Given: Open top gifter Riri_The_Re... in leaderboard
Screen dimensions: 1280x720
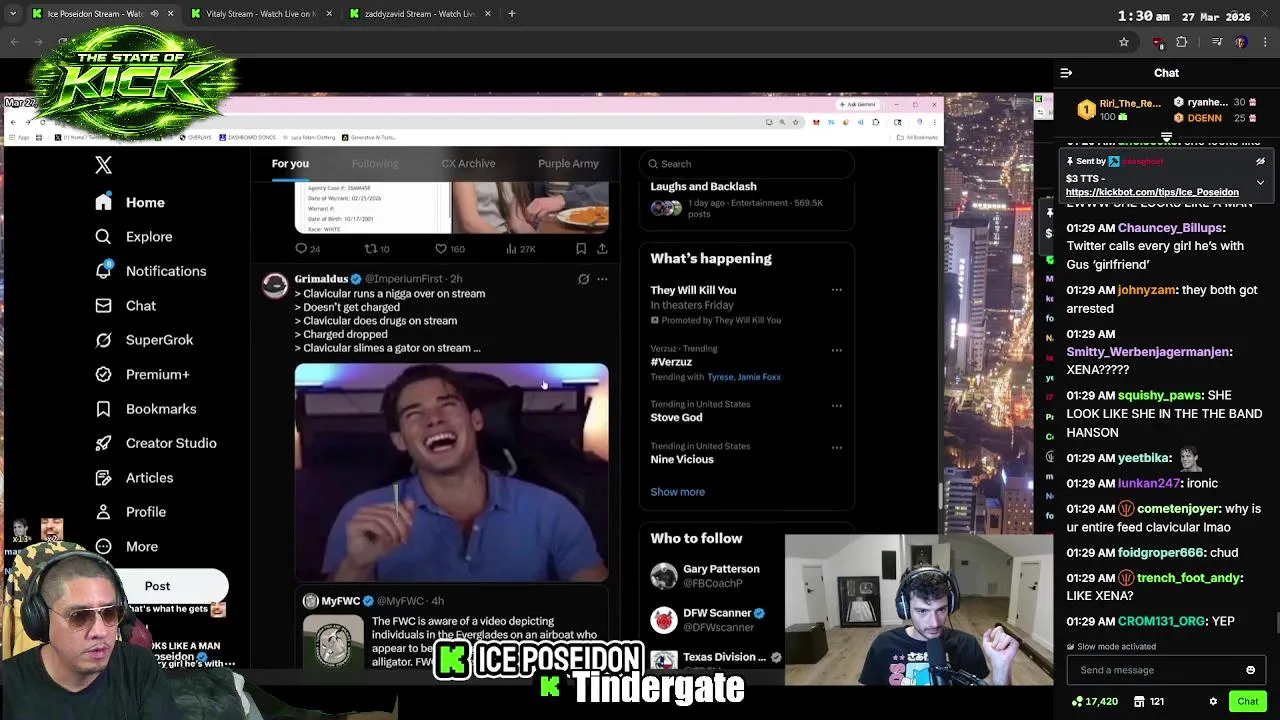Looking at the screenshot, I should pos(1118,110).
